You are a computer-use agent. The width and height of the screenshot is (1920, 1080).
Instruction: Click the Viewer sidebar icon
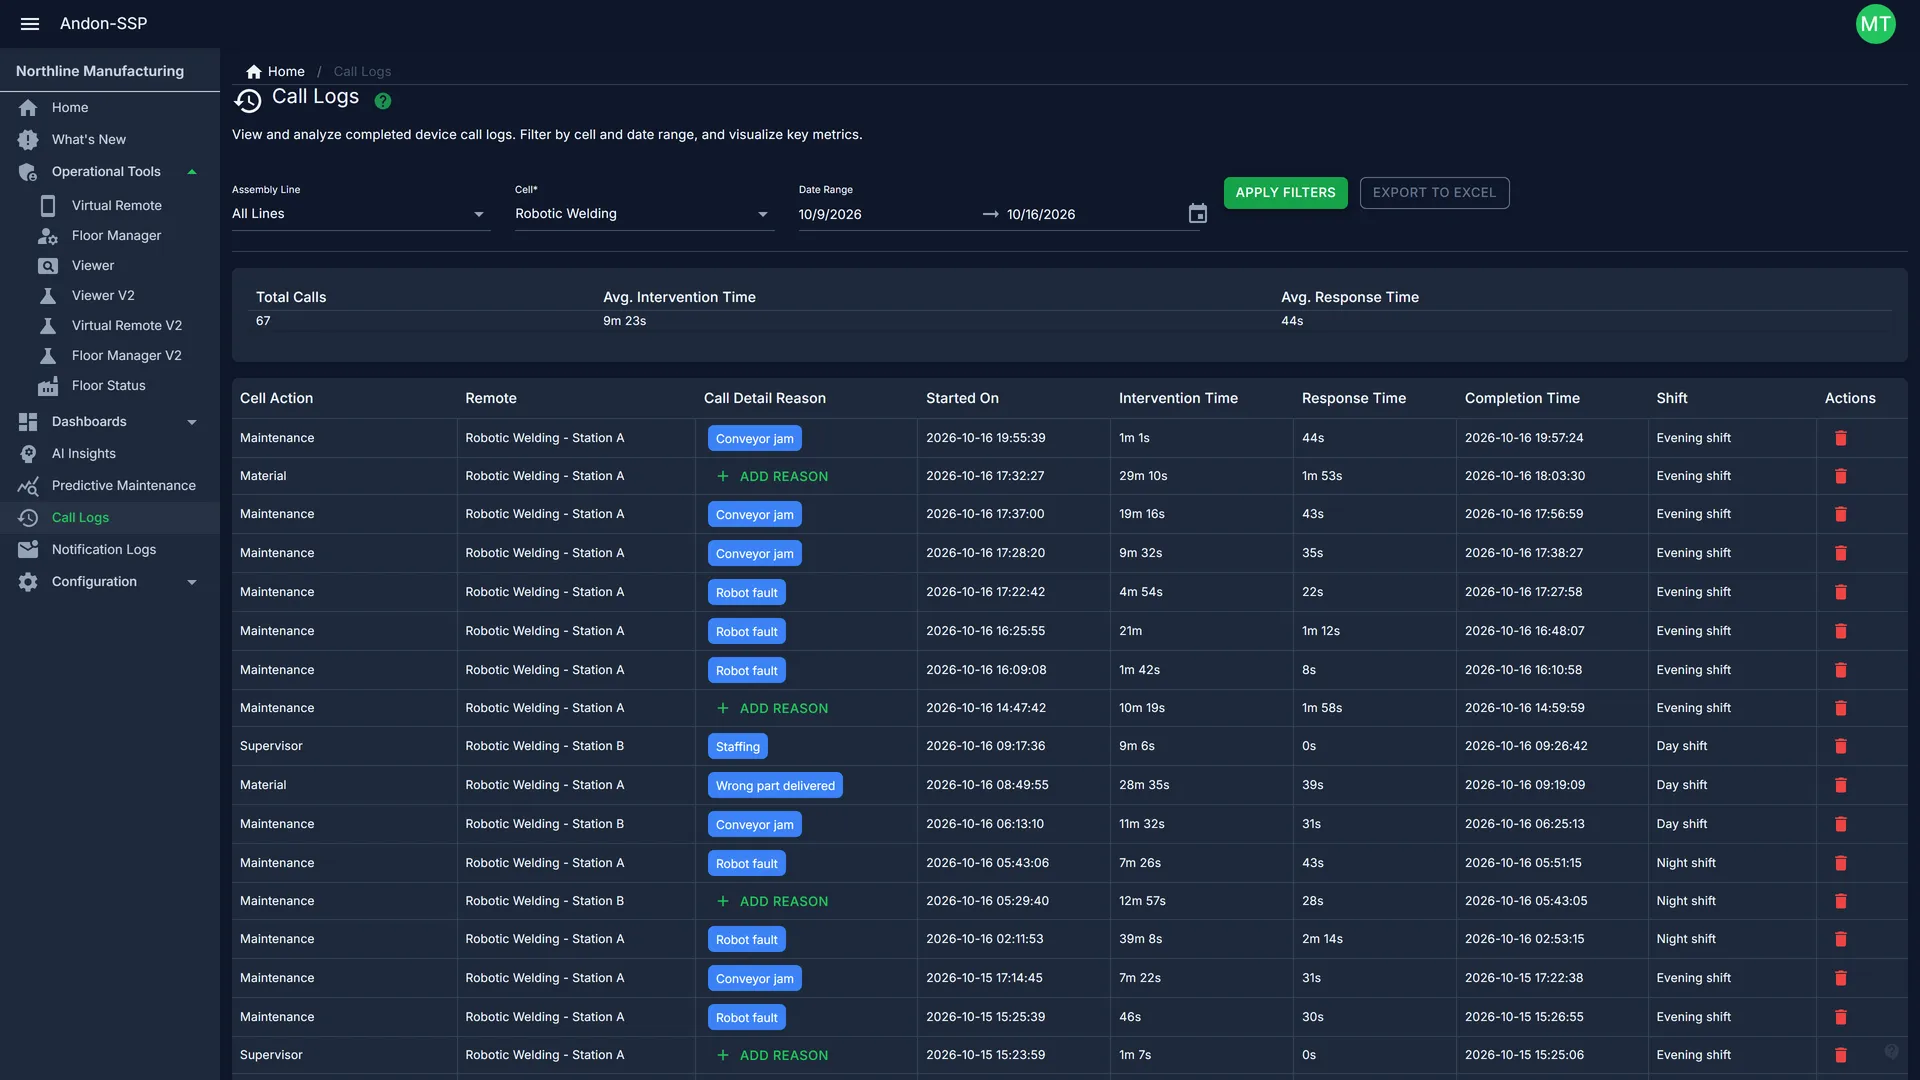[47, 266]
